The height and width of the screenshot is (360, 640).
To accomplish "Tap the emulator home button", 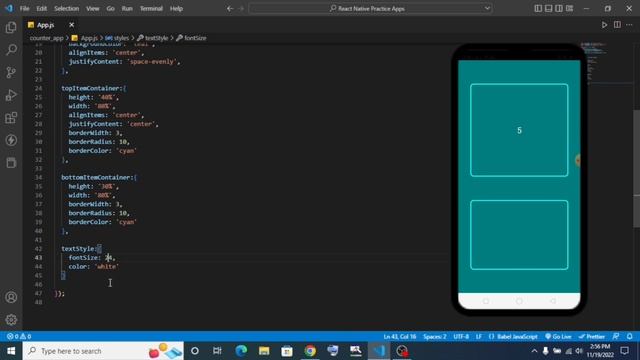I will [519, 301].
